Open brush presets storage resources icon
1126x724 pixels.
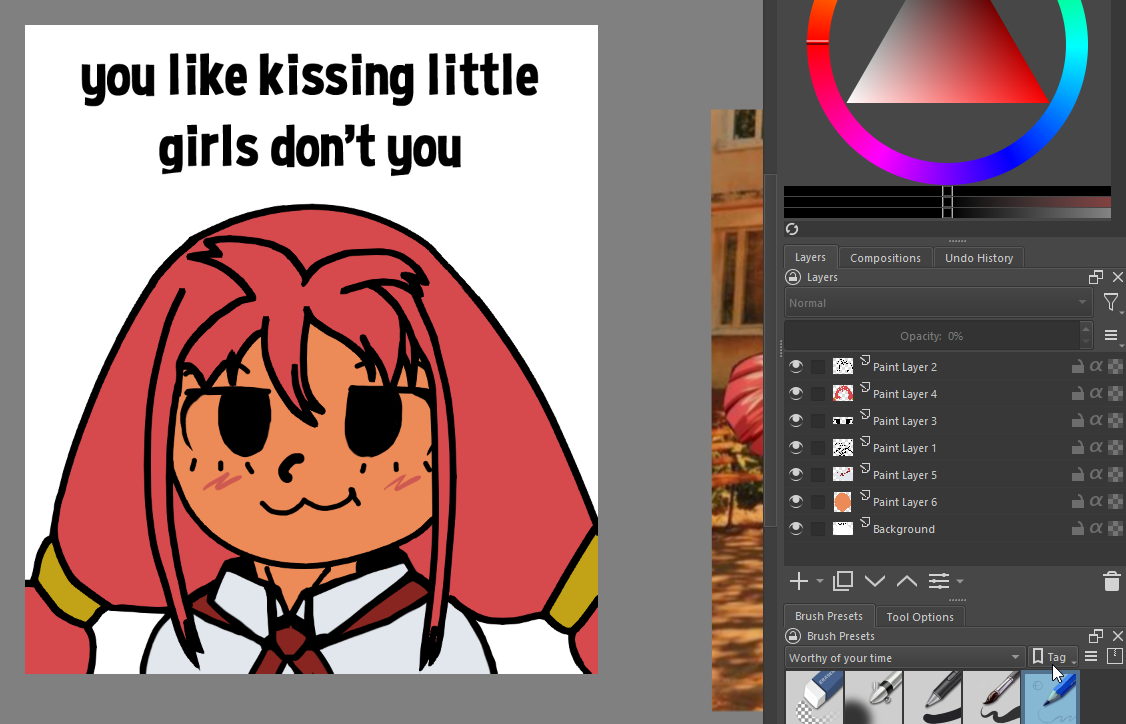pos(1115,656)
